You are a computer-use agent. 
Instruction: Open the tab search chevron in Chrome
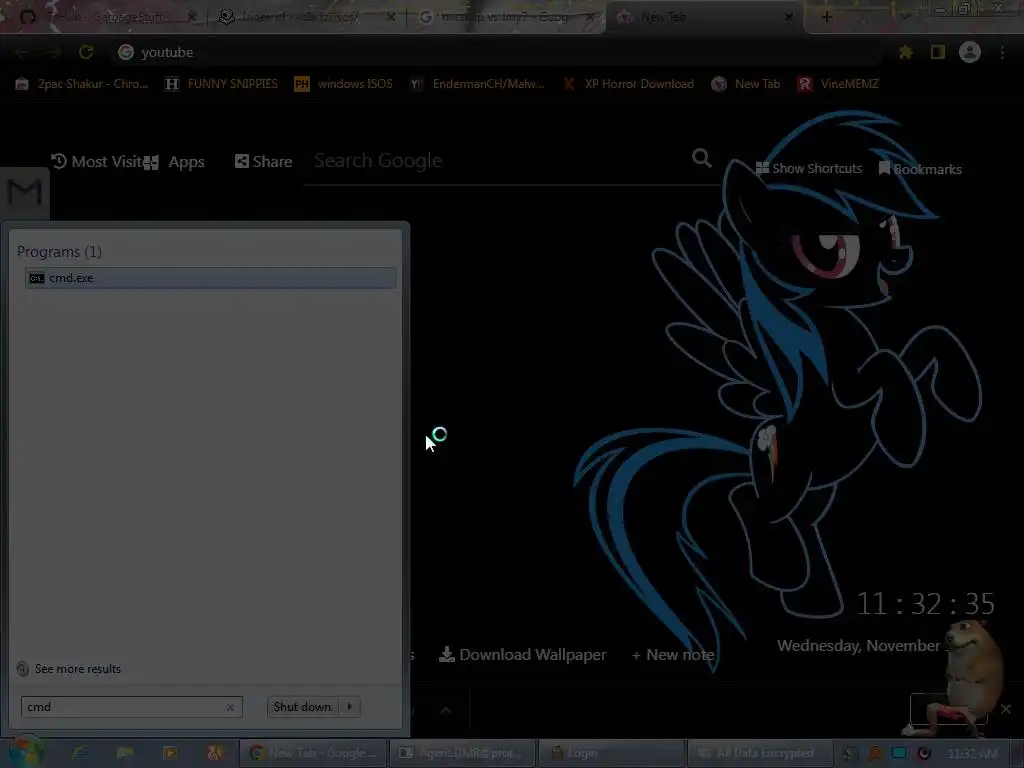coord(904,17)
